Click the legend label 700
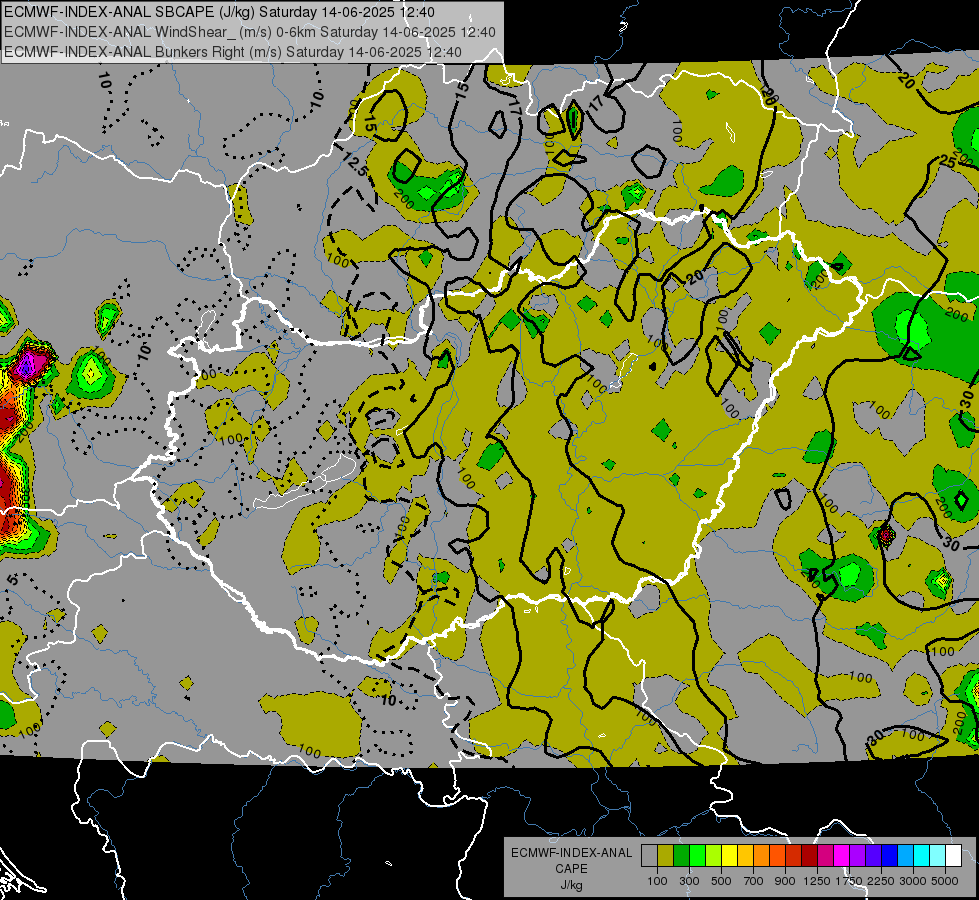 click(x=754, y=881)
